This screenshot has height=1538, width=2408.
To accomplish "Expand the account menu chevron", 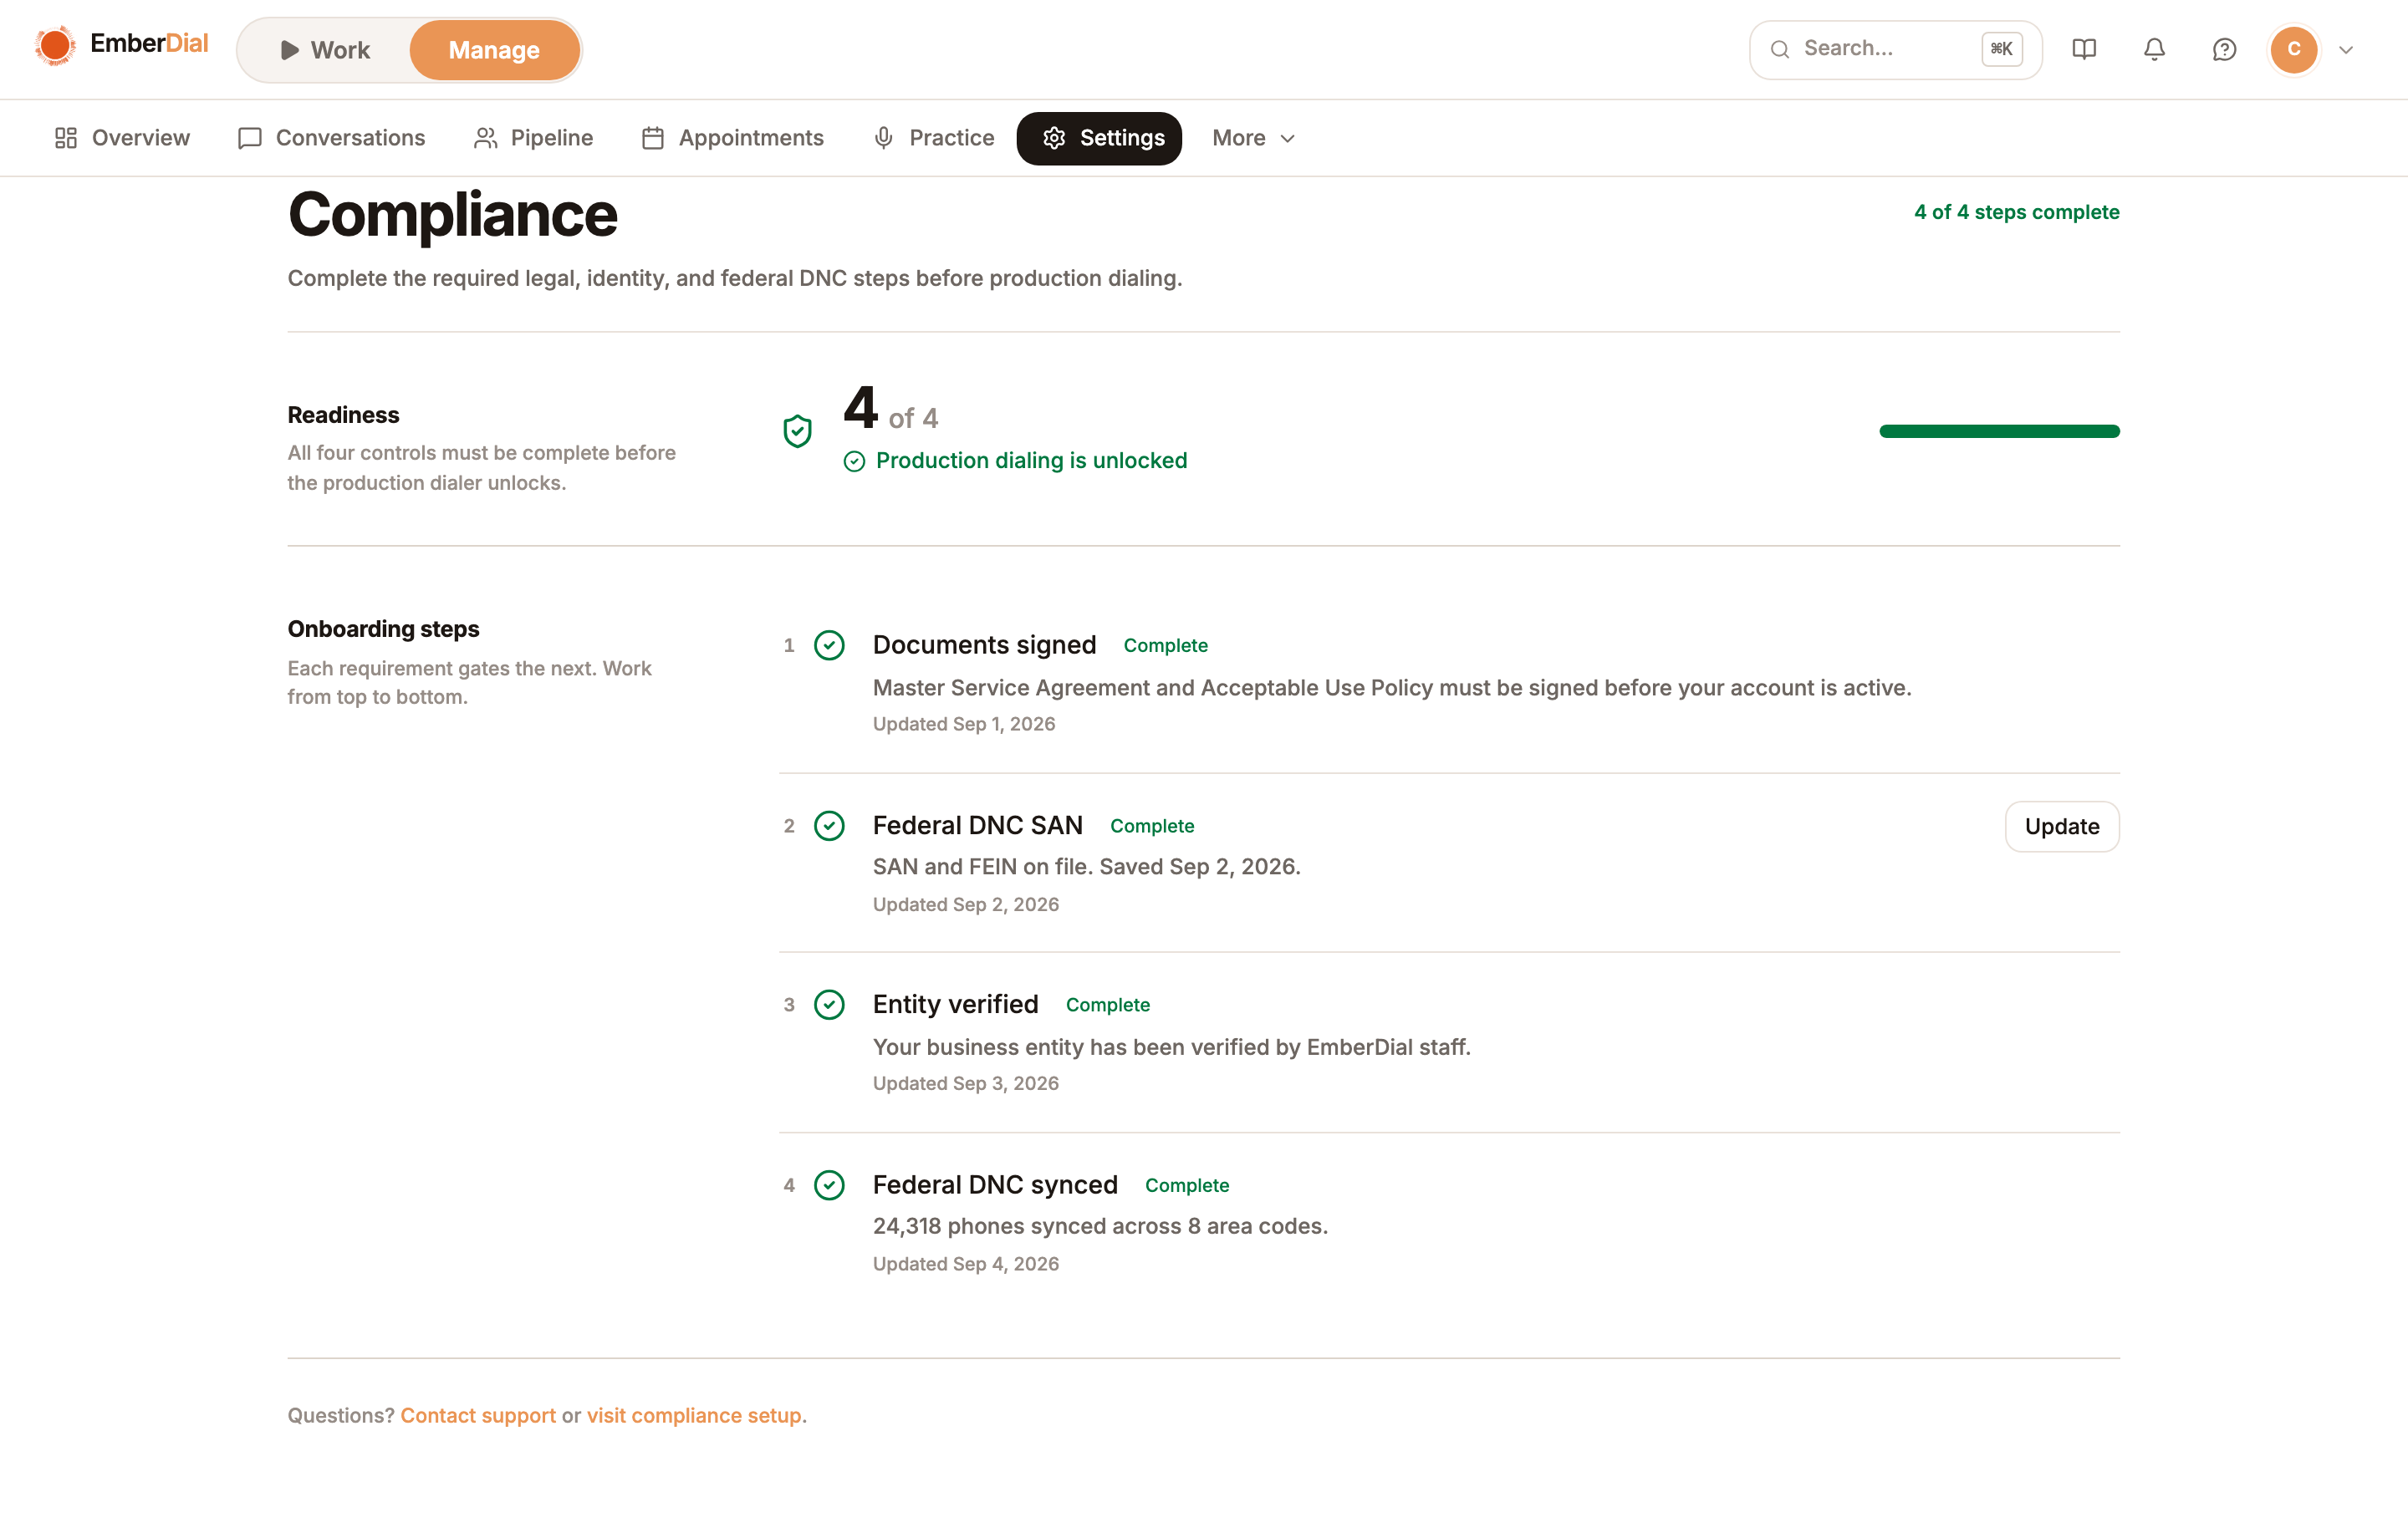I will pyautogui.click(x=2346, y=50).
